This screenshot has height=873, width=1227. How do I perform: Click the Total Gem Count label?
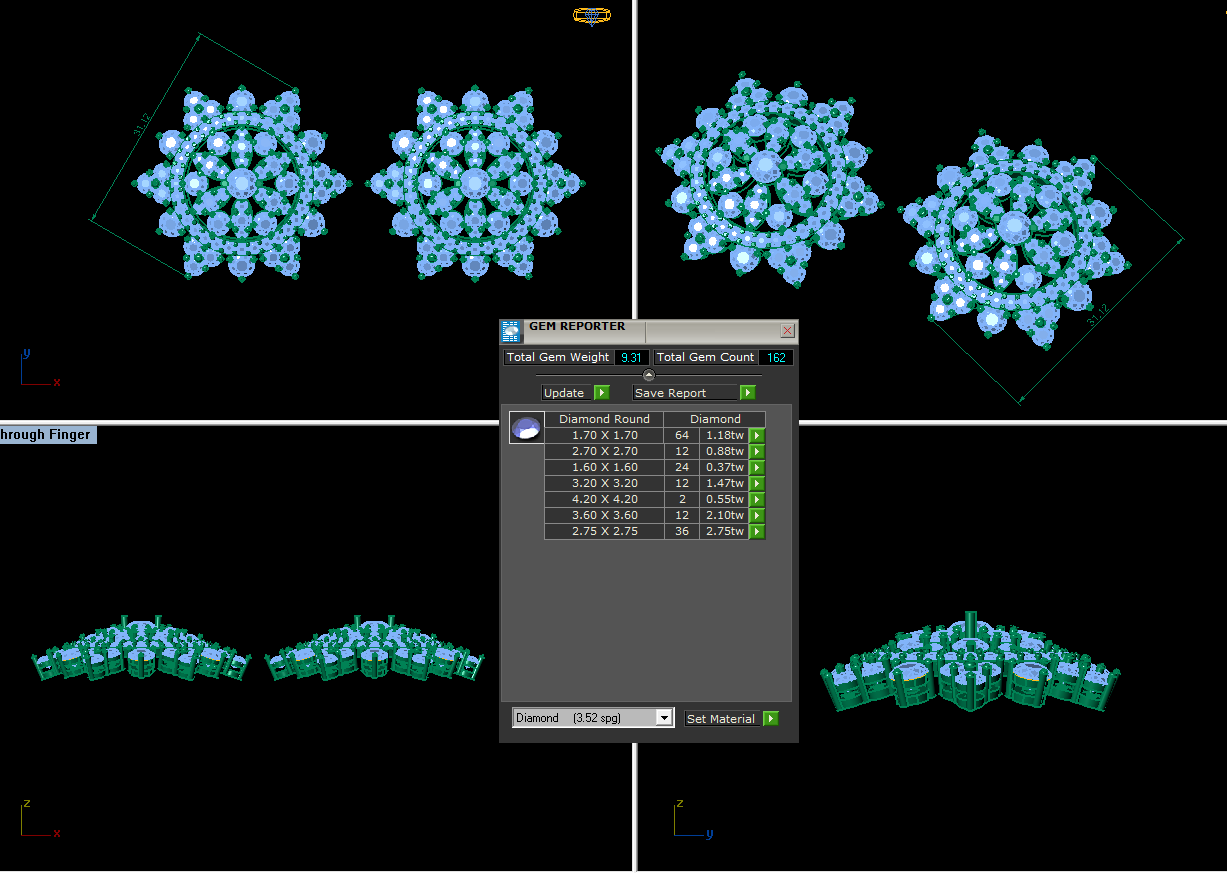click(x=706, y=357)
